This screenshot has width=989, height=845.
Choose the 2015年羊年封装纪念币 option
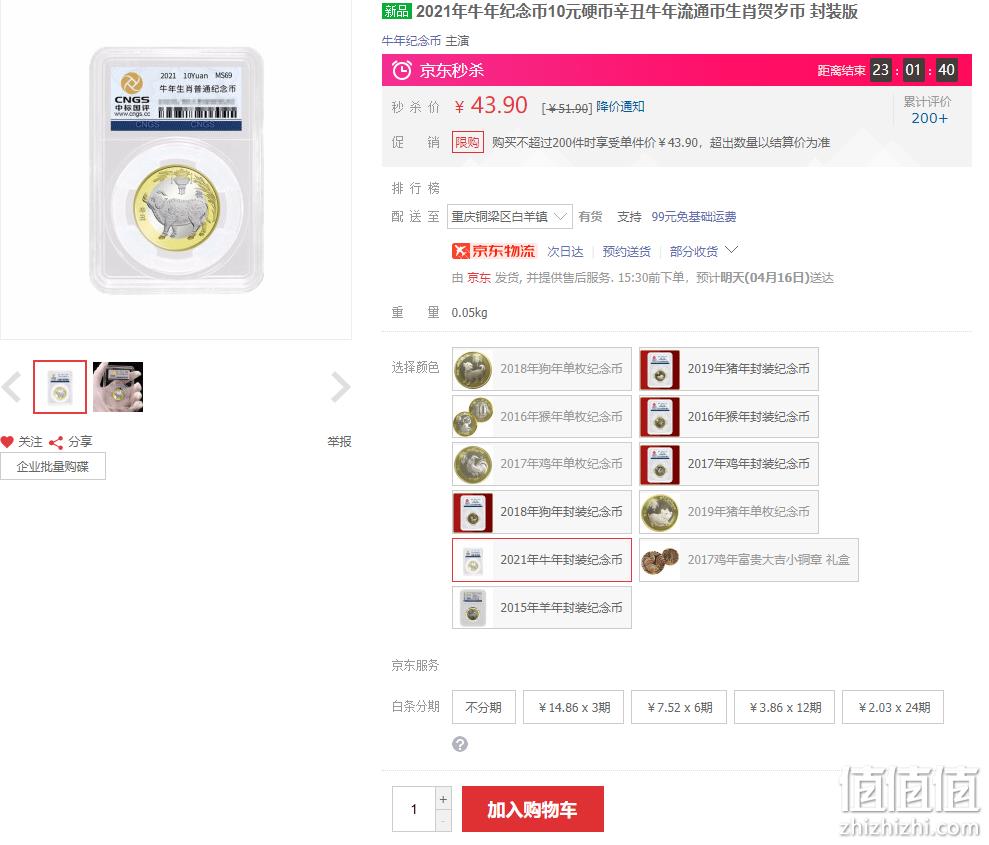pos(542,608)
